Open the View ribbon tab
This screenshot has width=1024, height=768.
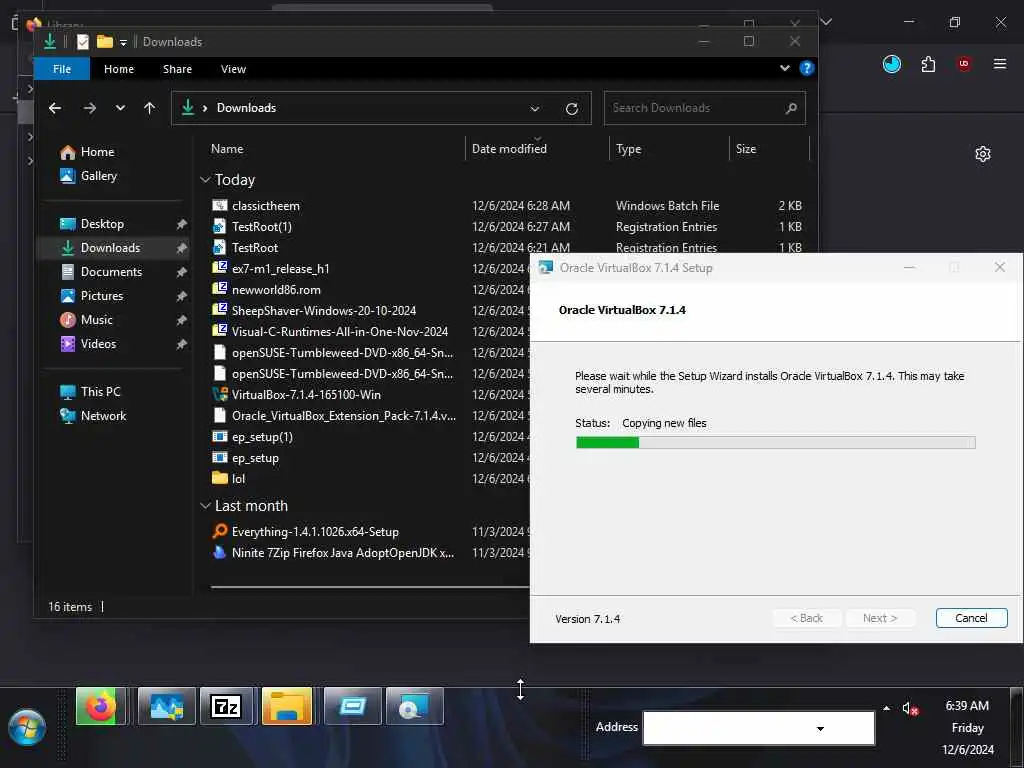click(233, 69)
